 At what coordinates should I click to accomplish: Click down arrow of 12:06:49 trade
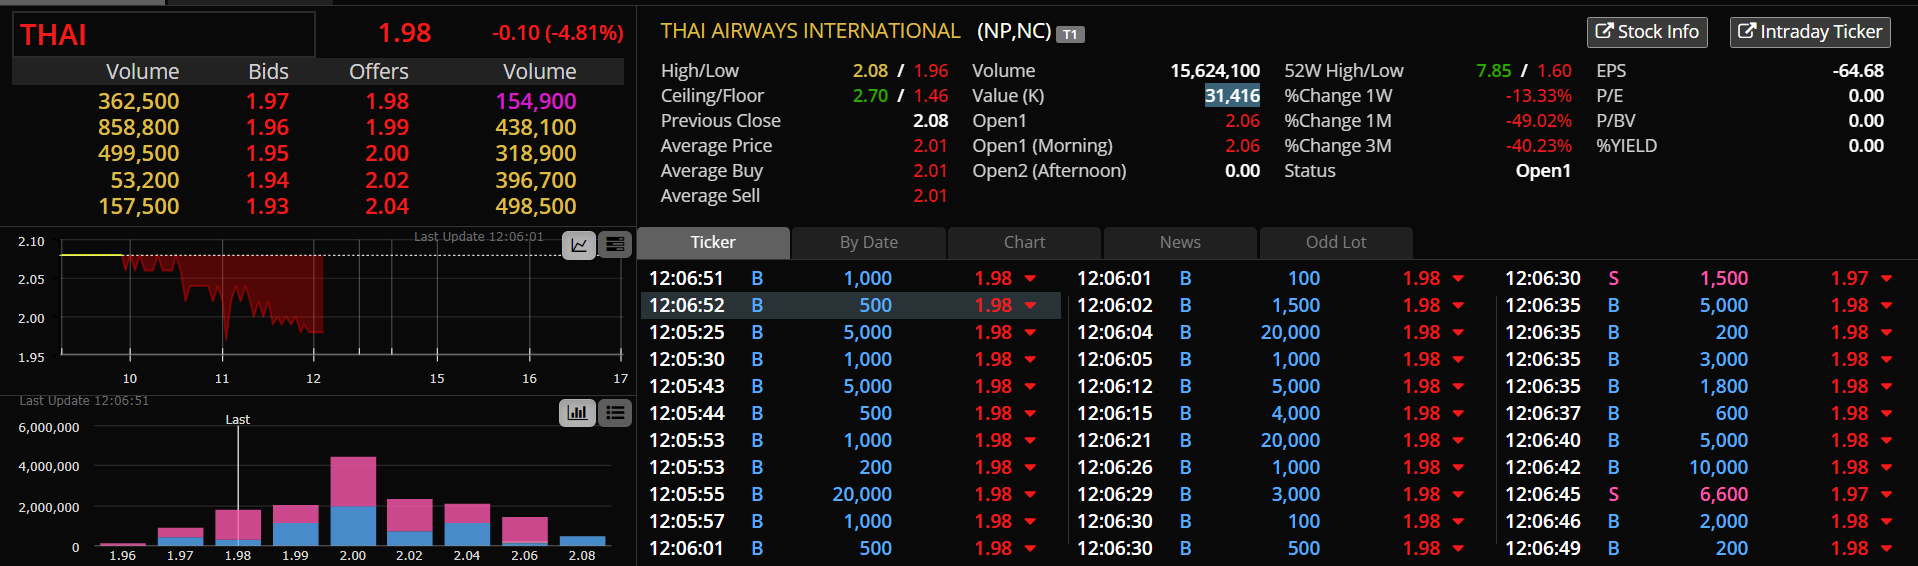pos(1886,549)
